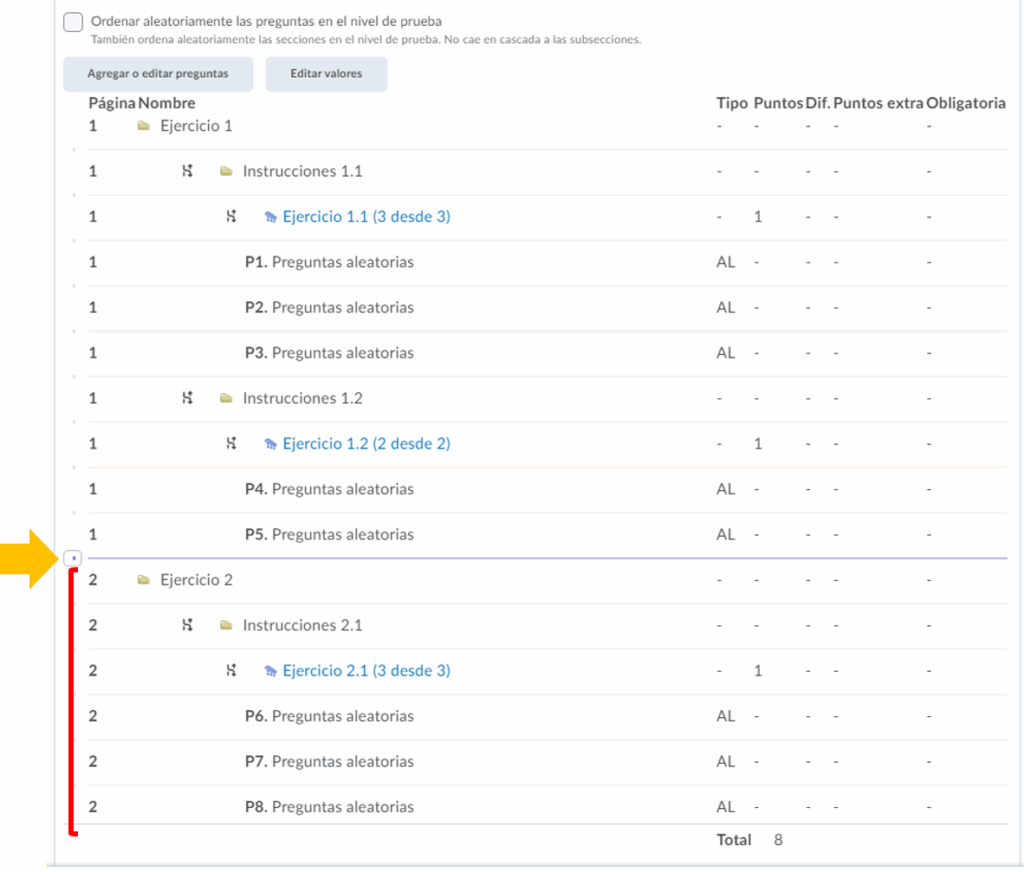Click the question pool icon for Ejercicio 1.2
The image size is (1024, 872).
[270, 444]
